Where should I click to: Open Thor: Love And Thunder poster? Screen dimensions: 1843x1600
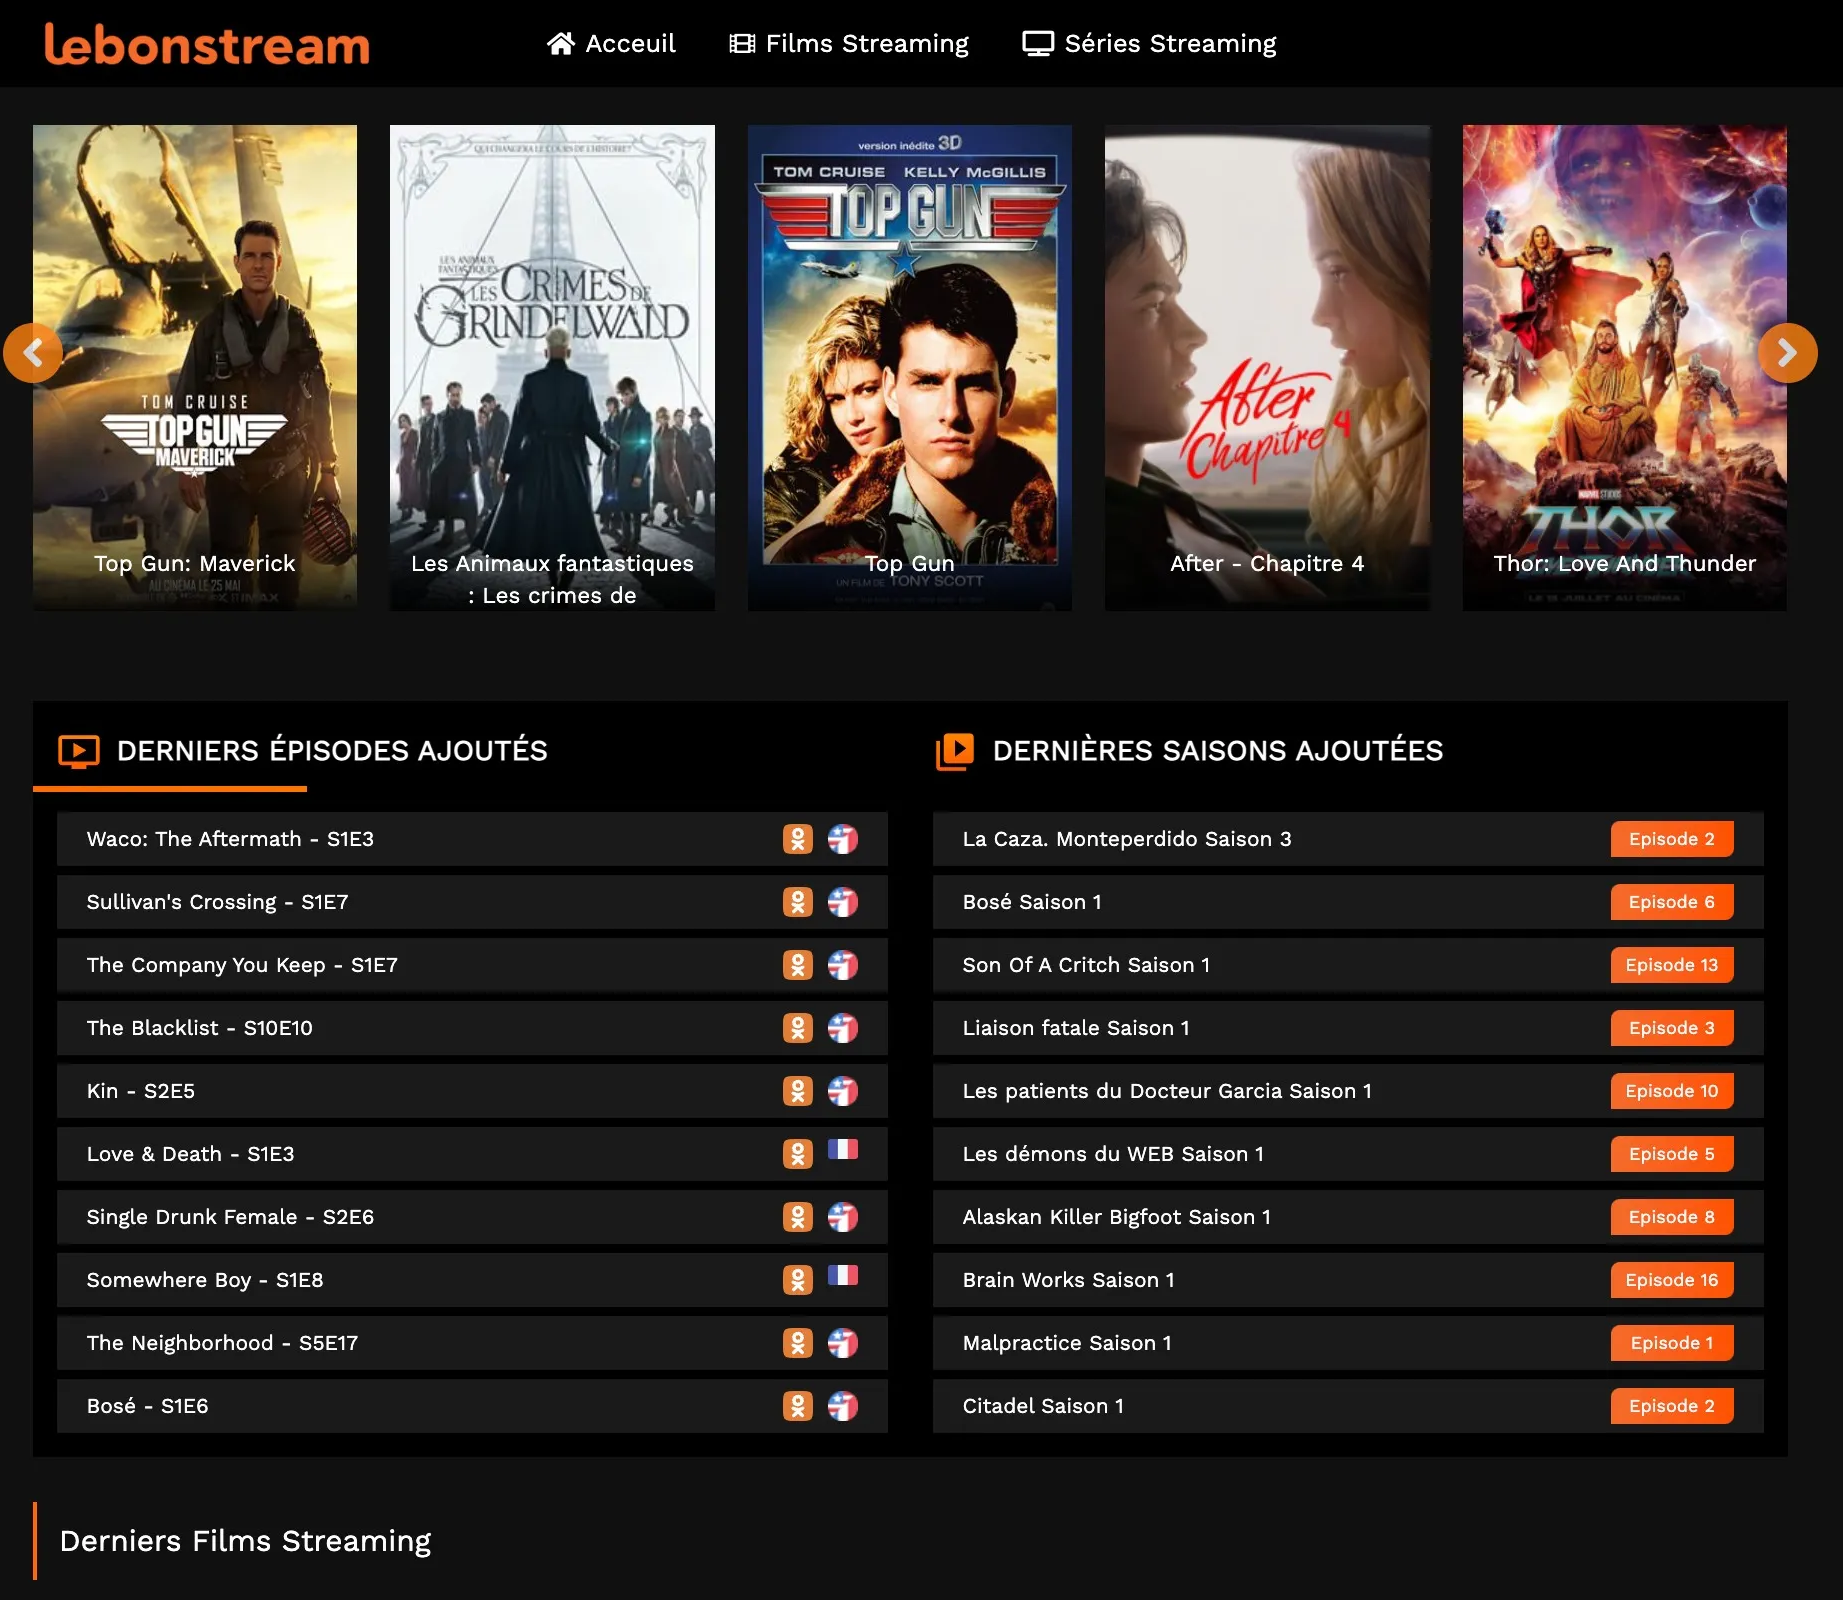(1625, 367)
